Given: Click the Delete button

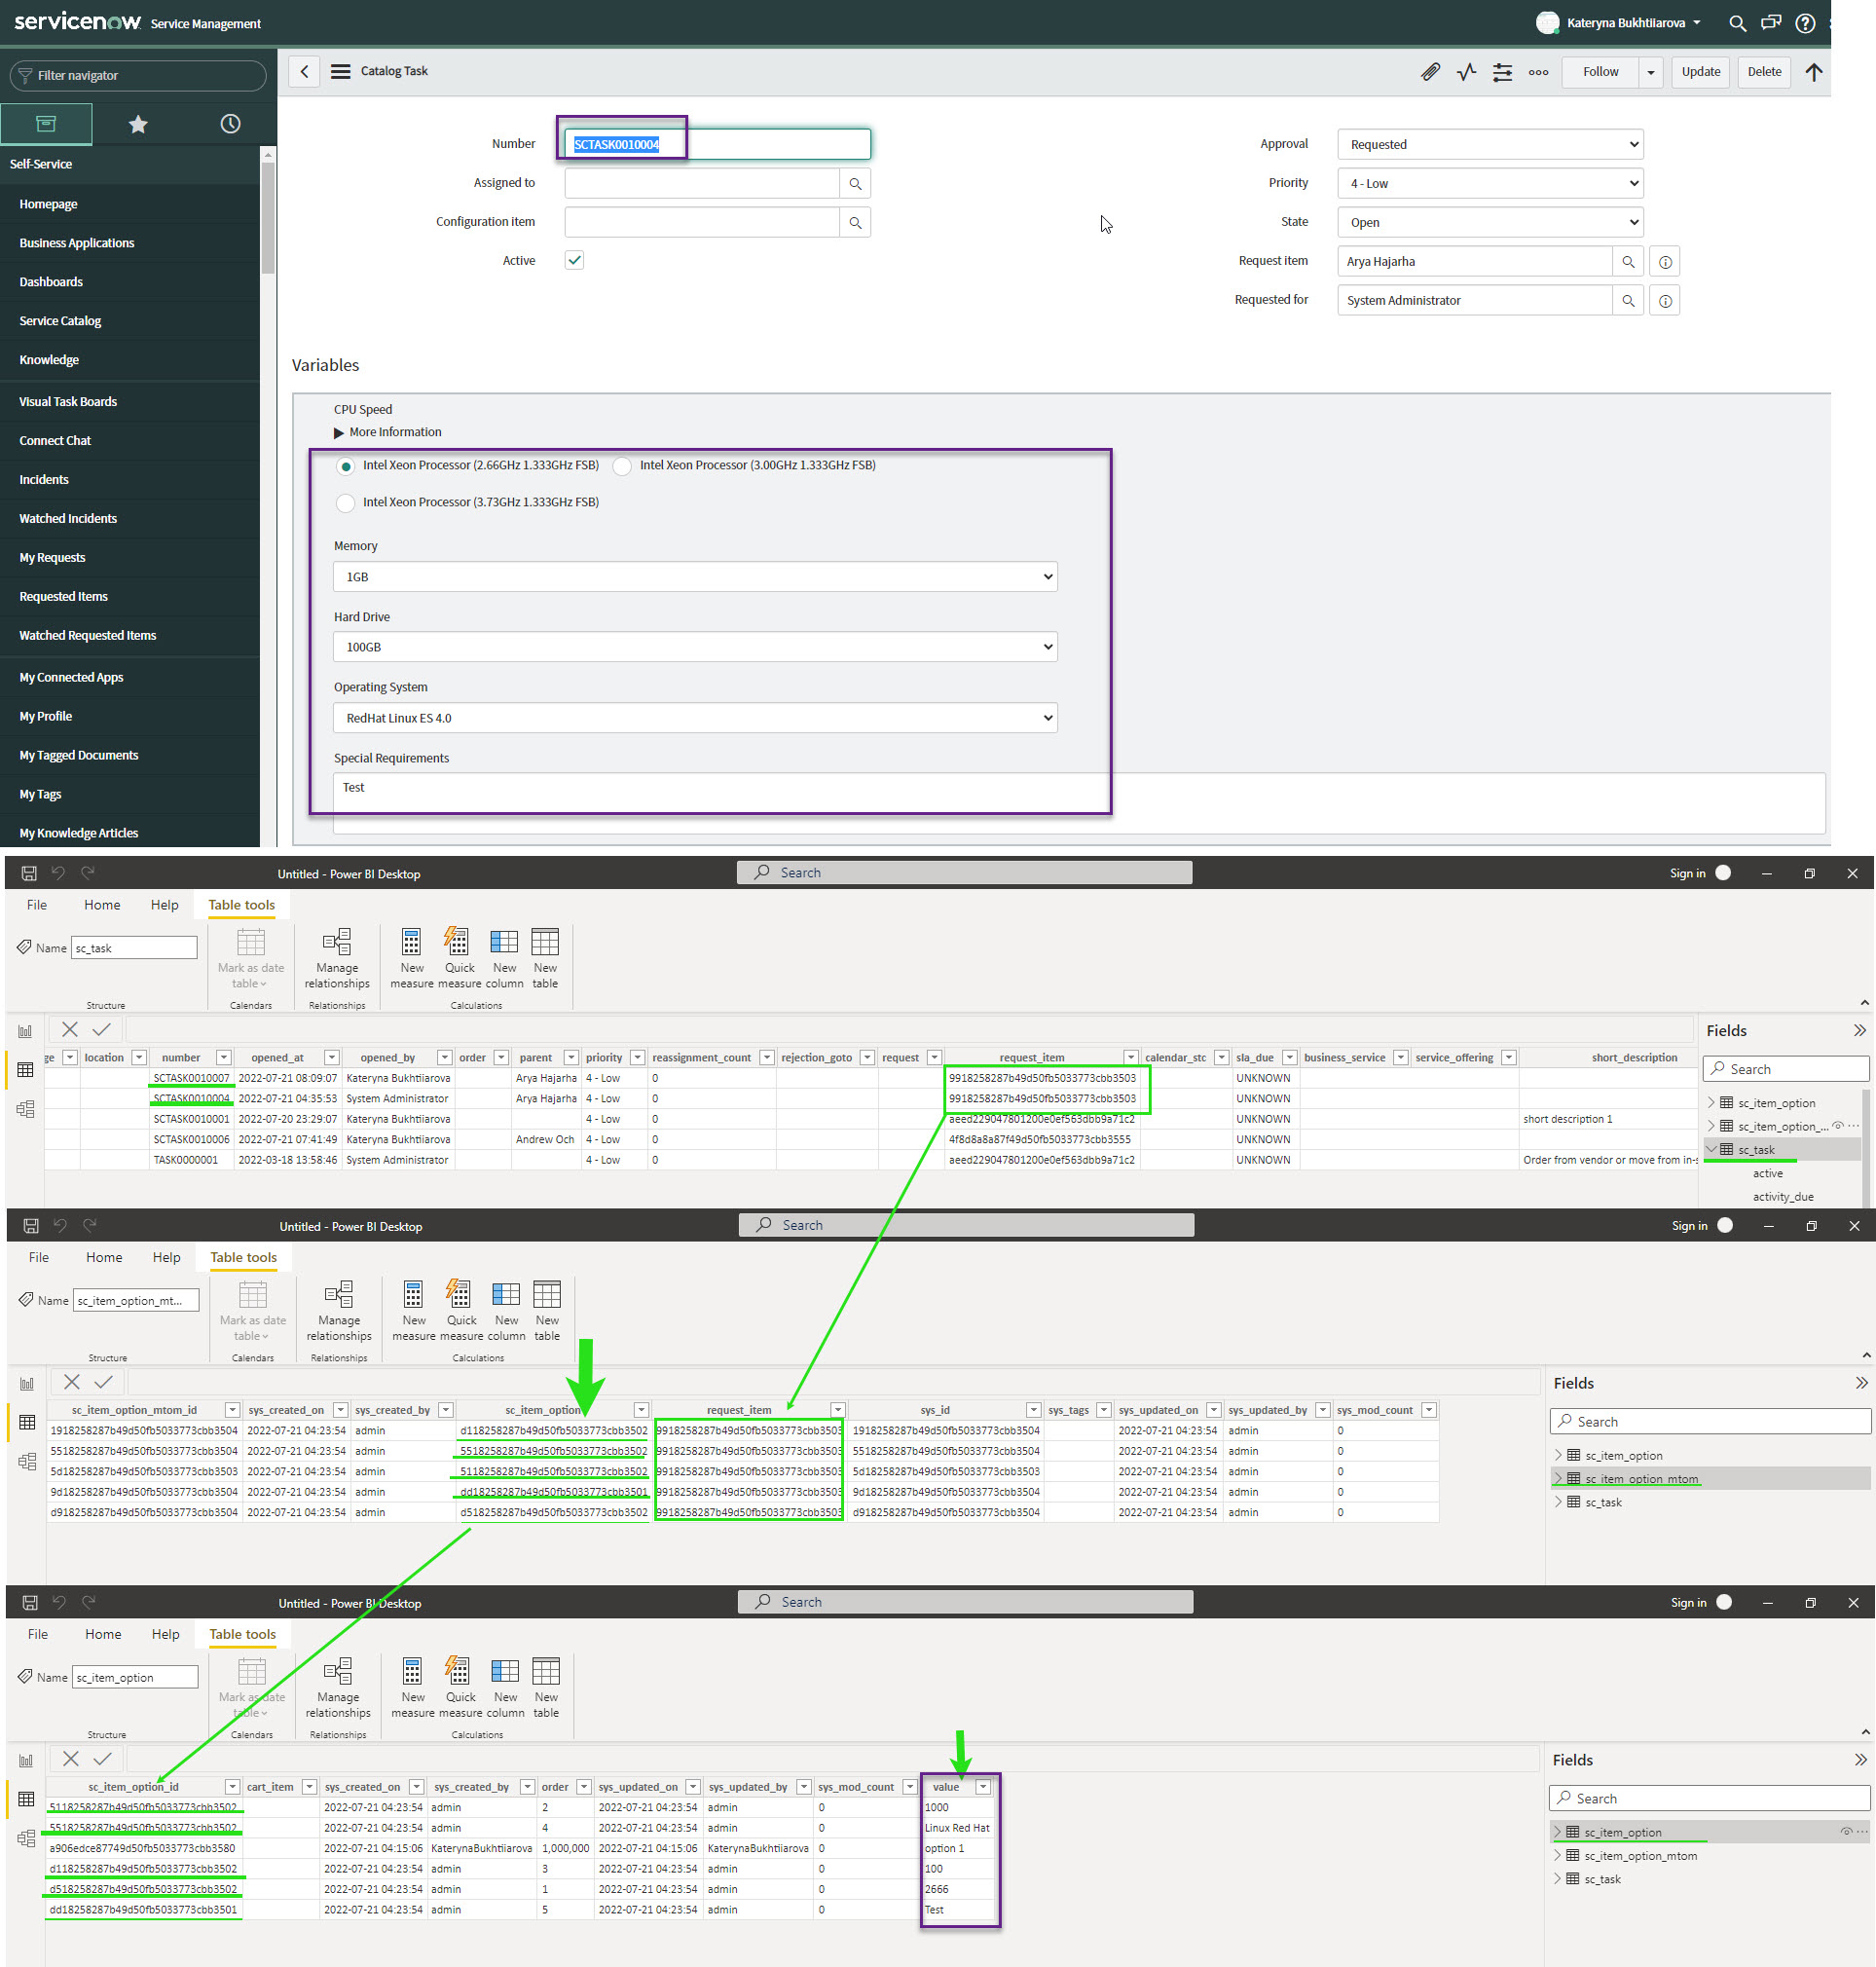Looking at the screenshot, I should tap(1763, 72).
